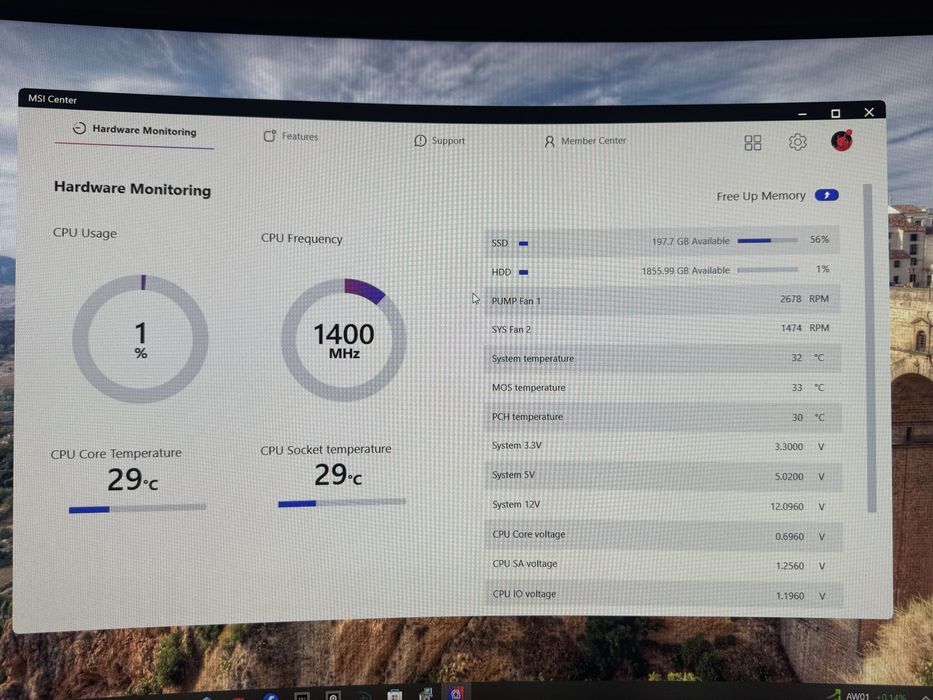Switch to the Features tab
Viewport: 933px width, 700px height.
[x=291, y=136]
